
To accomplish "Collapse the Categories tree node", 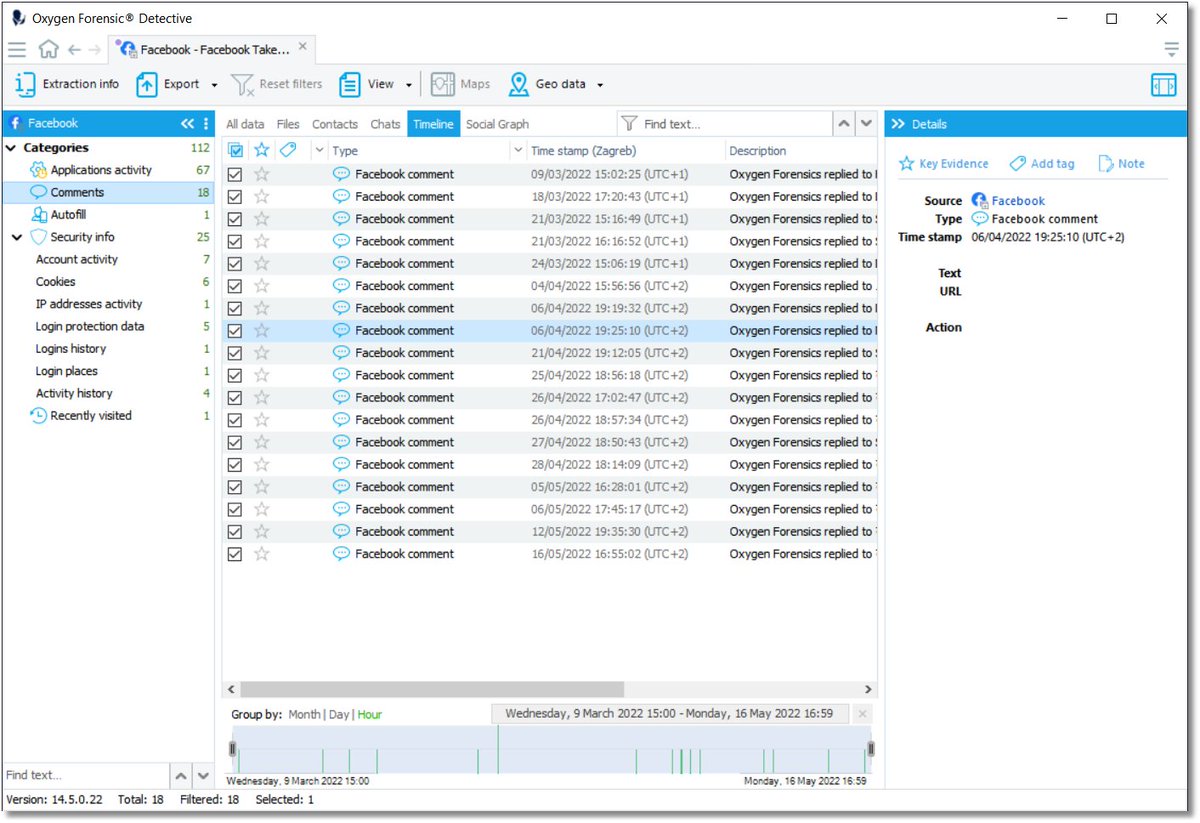I will [11, 148].
